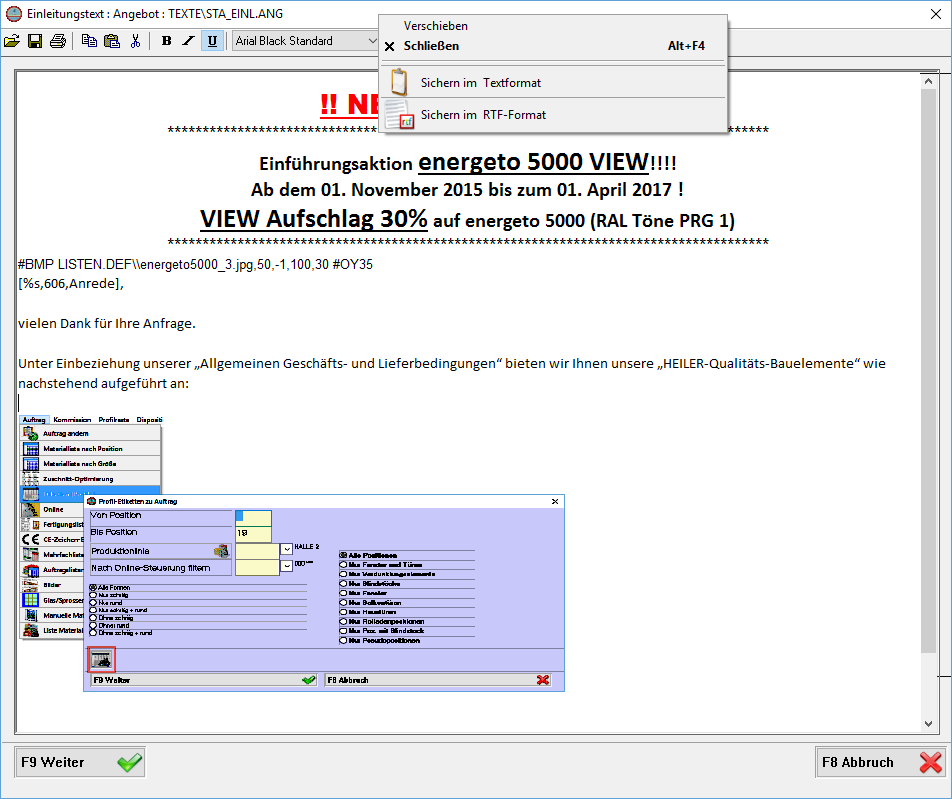Click the line 'Ab dem 01. November 2015 bis zum 01. April 2017 !'
This screenshot has width=952, height=799.
point(468,190)
